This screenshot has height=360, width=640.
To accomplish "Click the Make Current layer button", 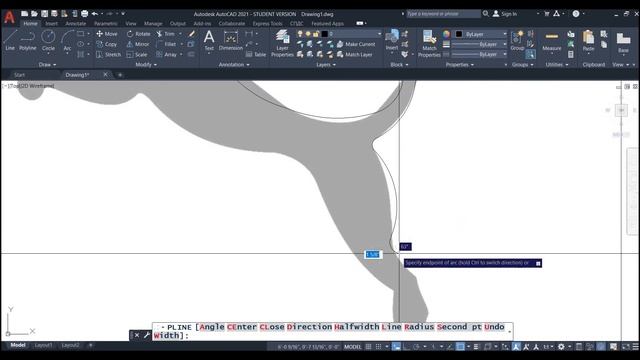I will (356, 44).
